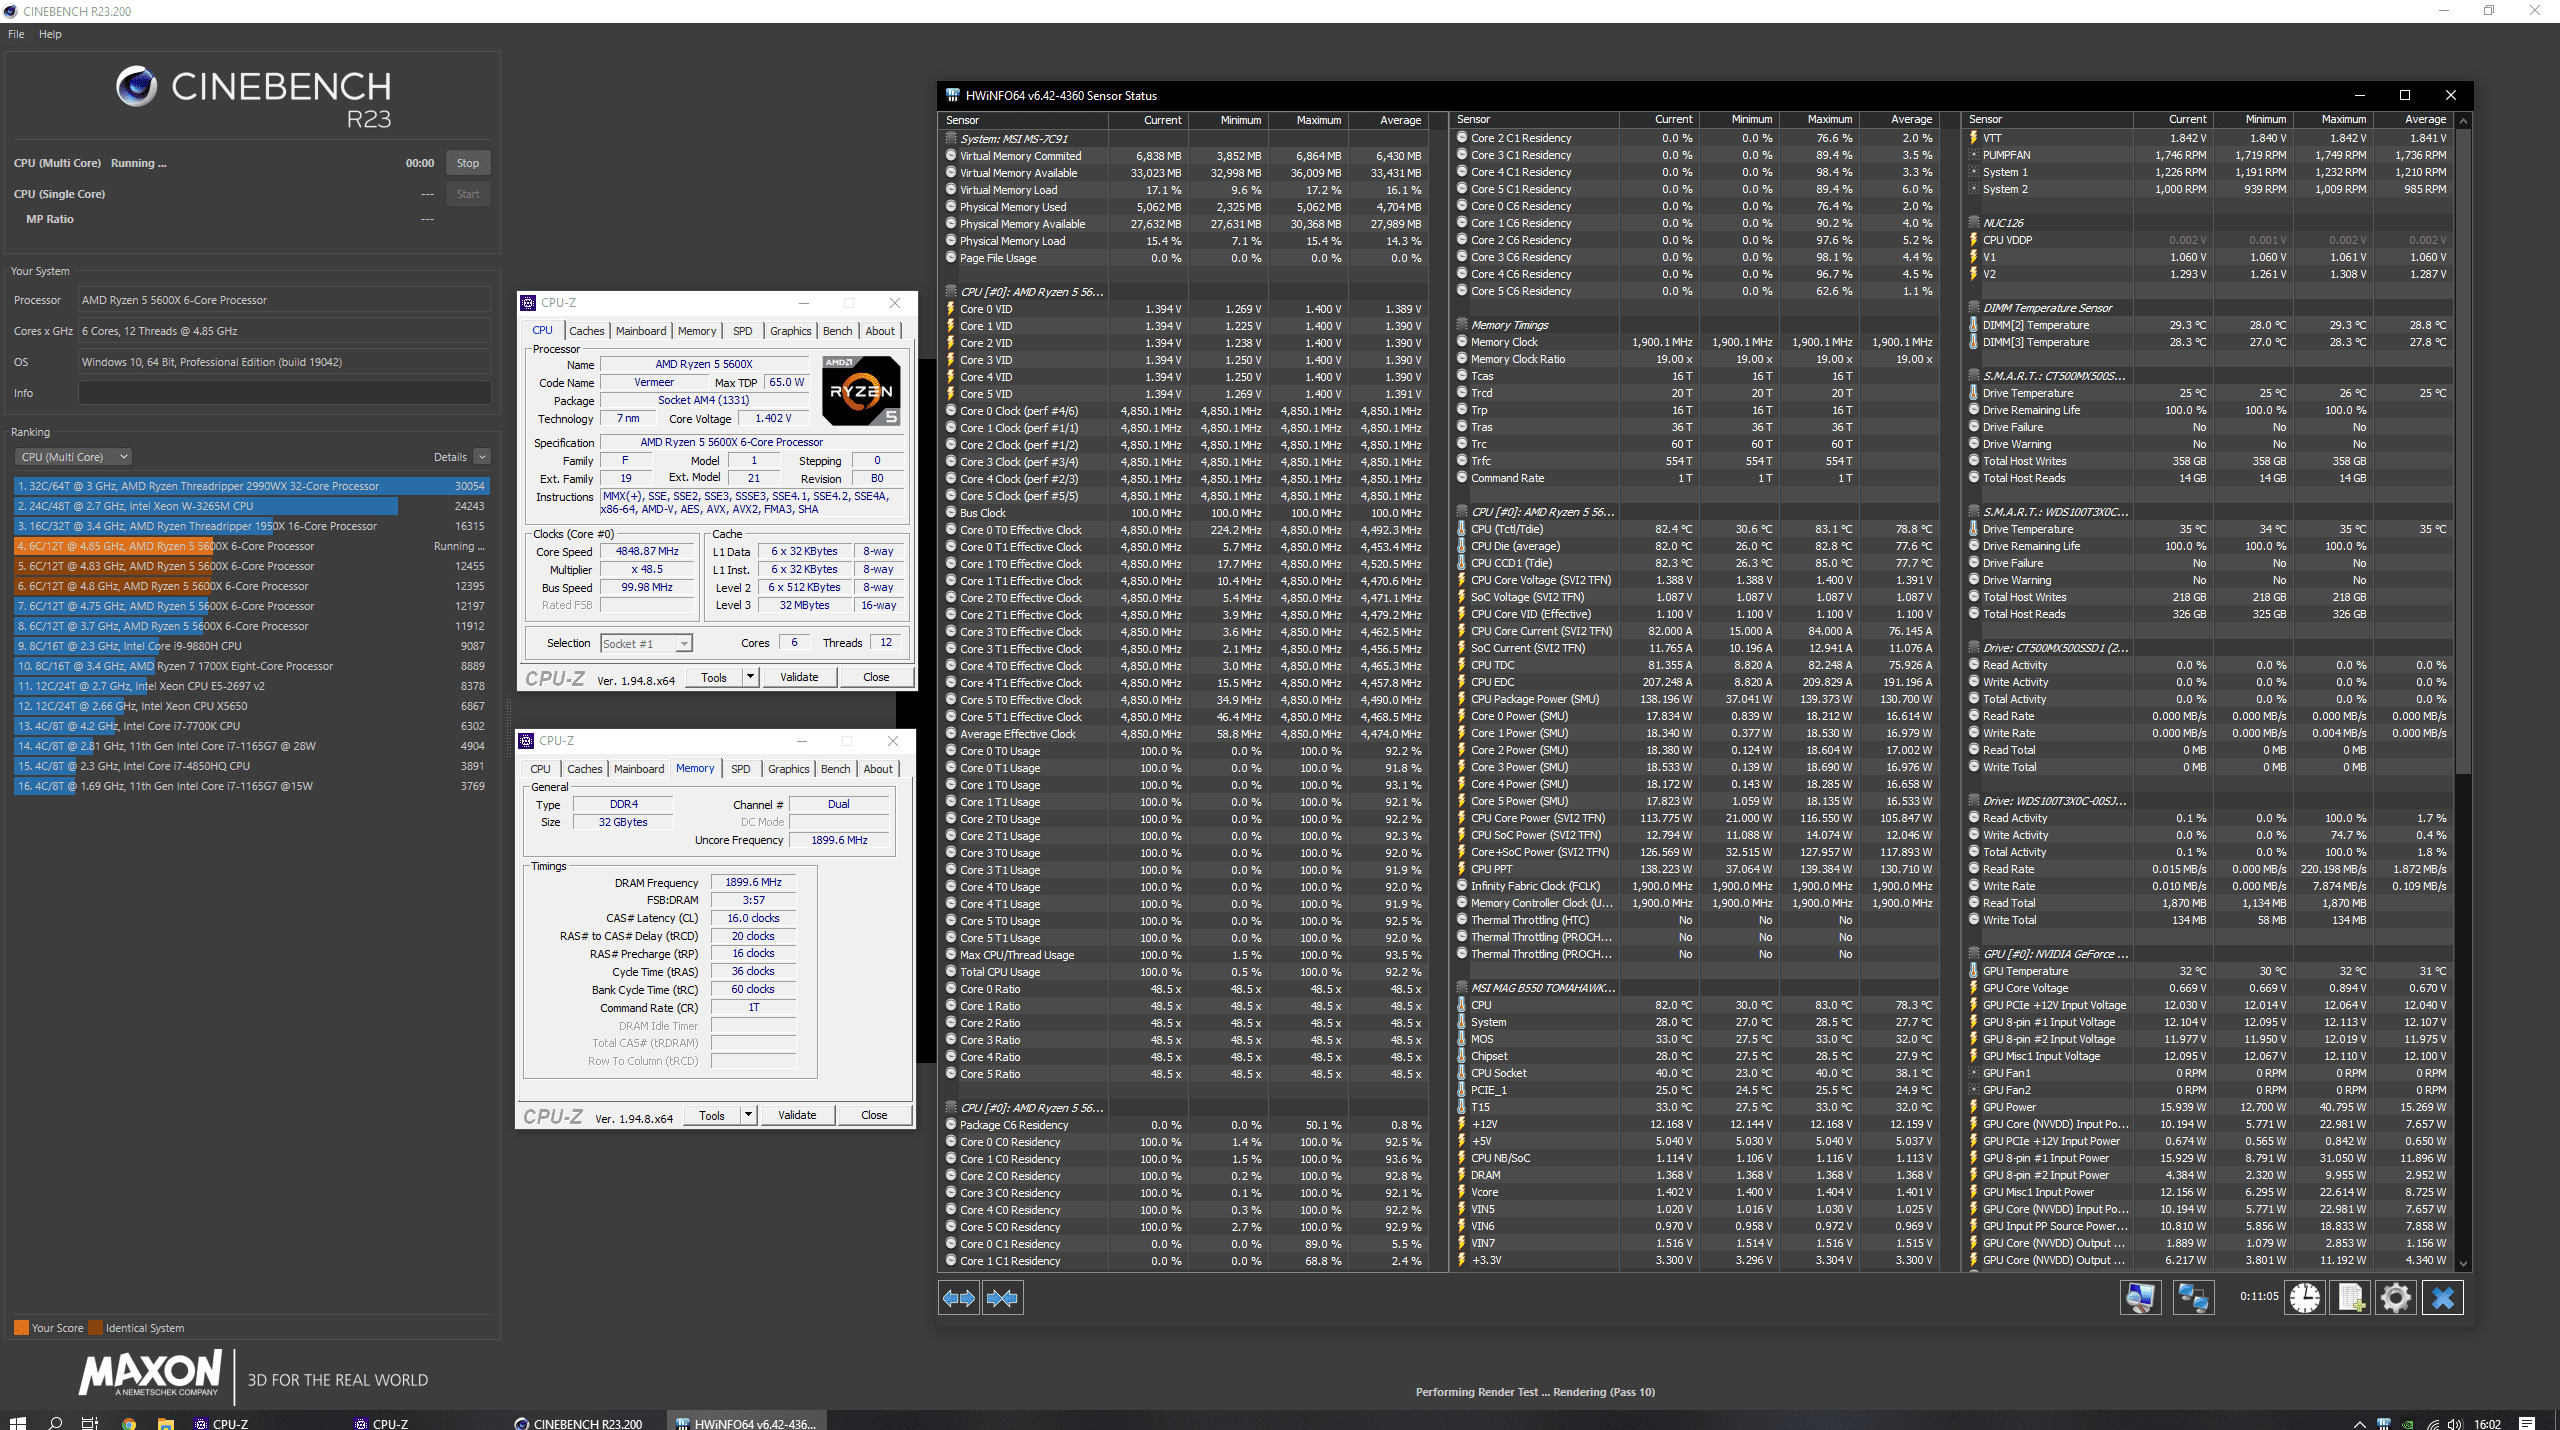Click the monitor with magnifier icon in HWiNFO
2560x1430 pixels.
[2140, 1298]
